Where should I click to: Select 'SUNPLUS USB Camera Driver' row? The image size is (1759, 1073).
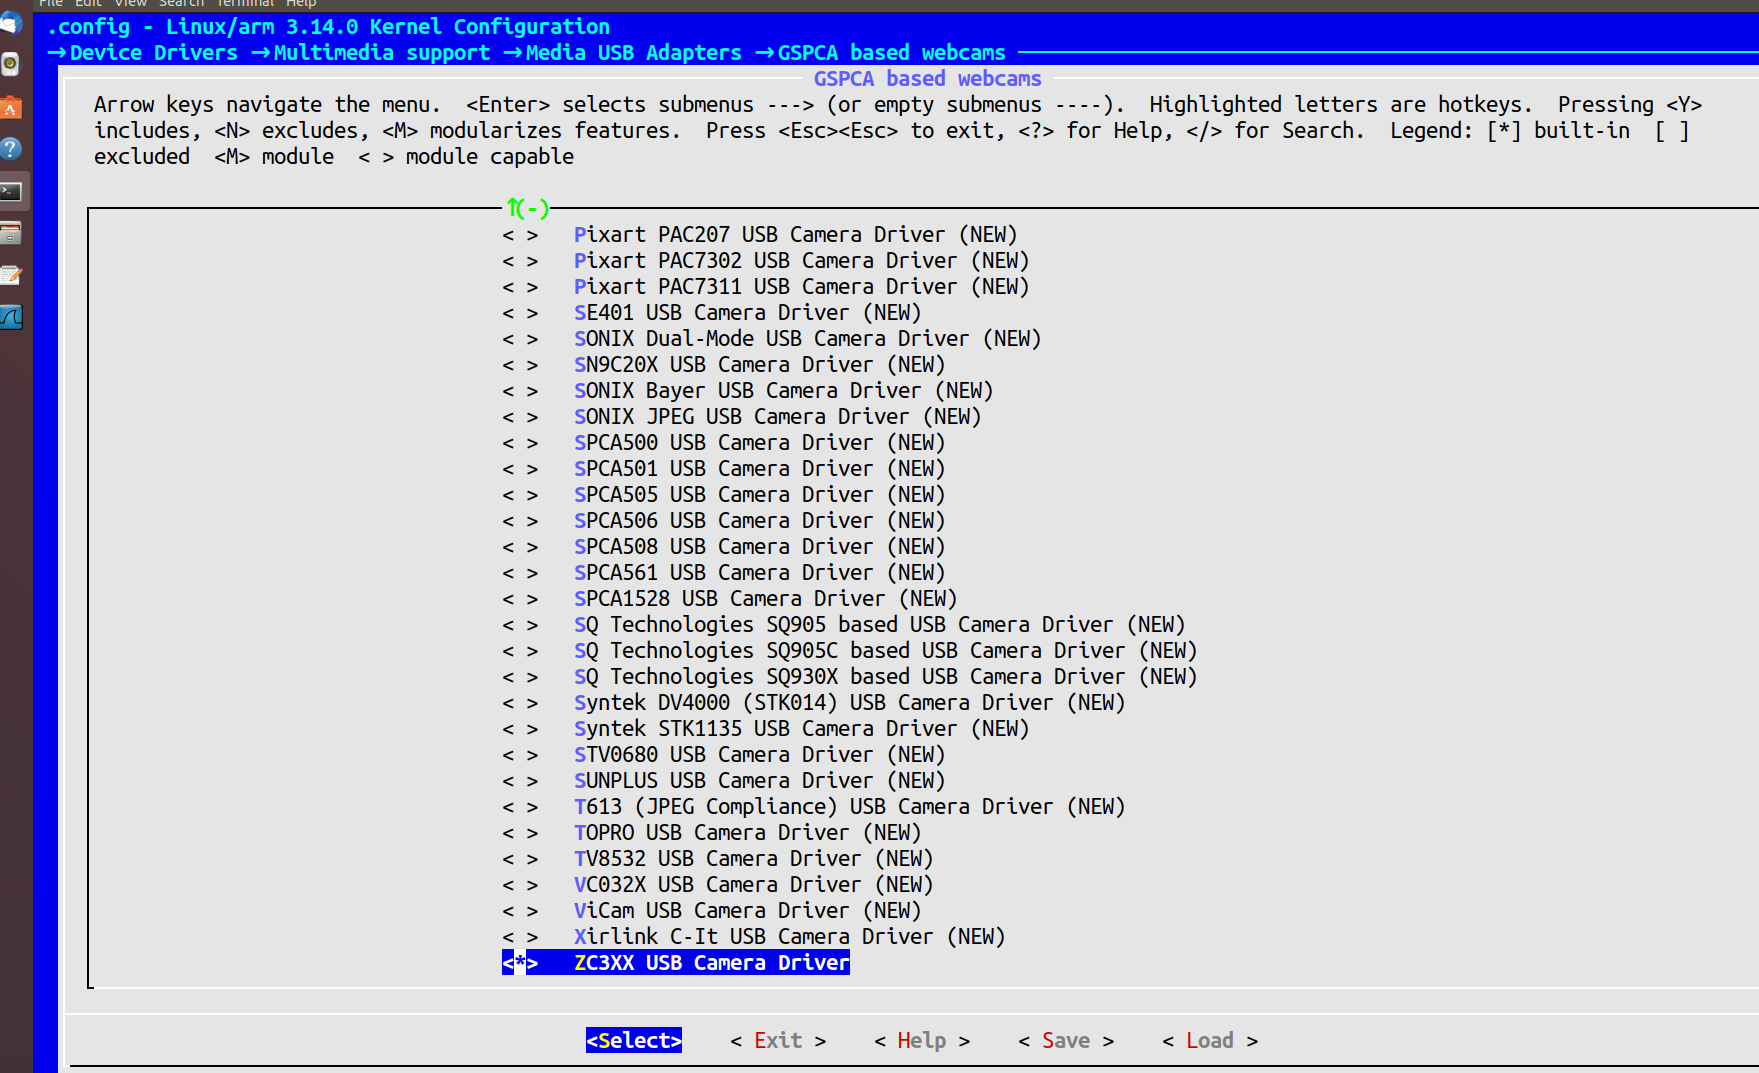click(724, 781)
